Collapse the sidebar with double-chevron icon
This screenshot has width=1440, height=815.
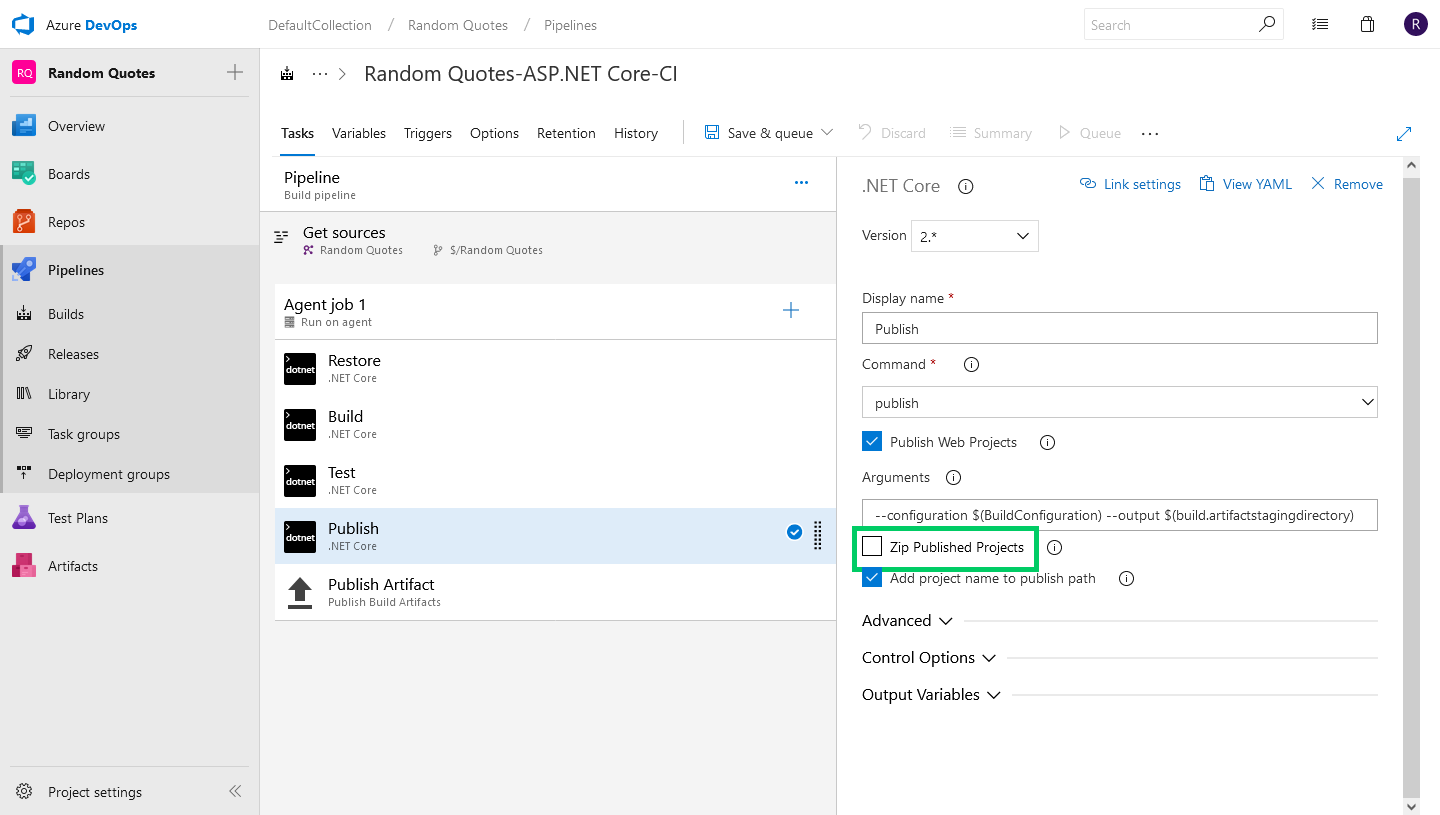click(235, 791)
